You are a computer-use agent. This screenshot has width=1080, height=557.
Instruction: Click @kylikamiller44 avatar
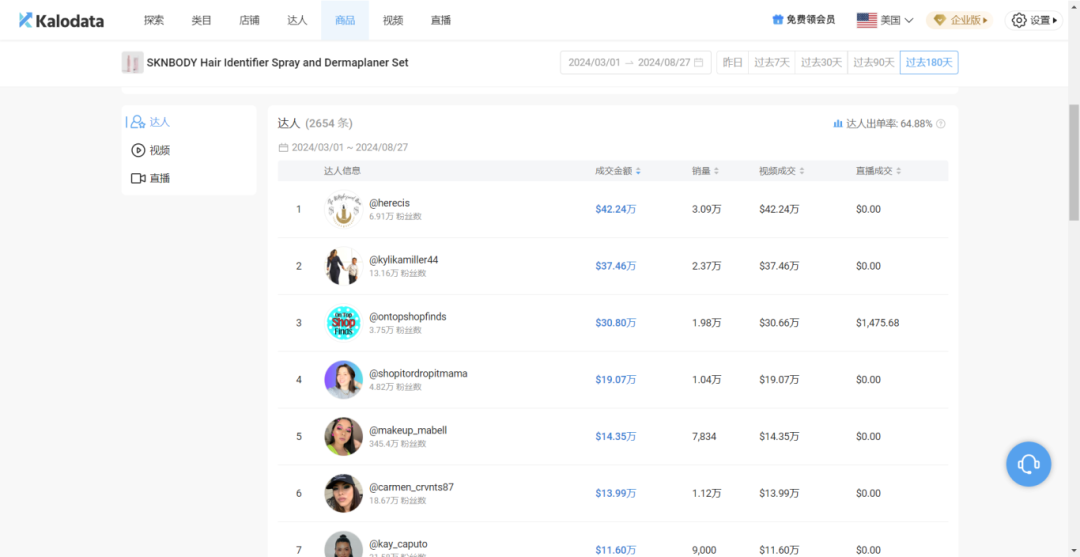tap(343, 266)
